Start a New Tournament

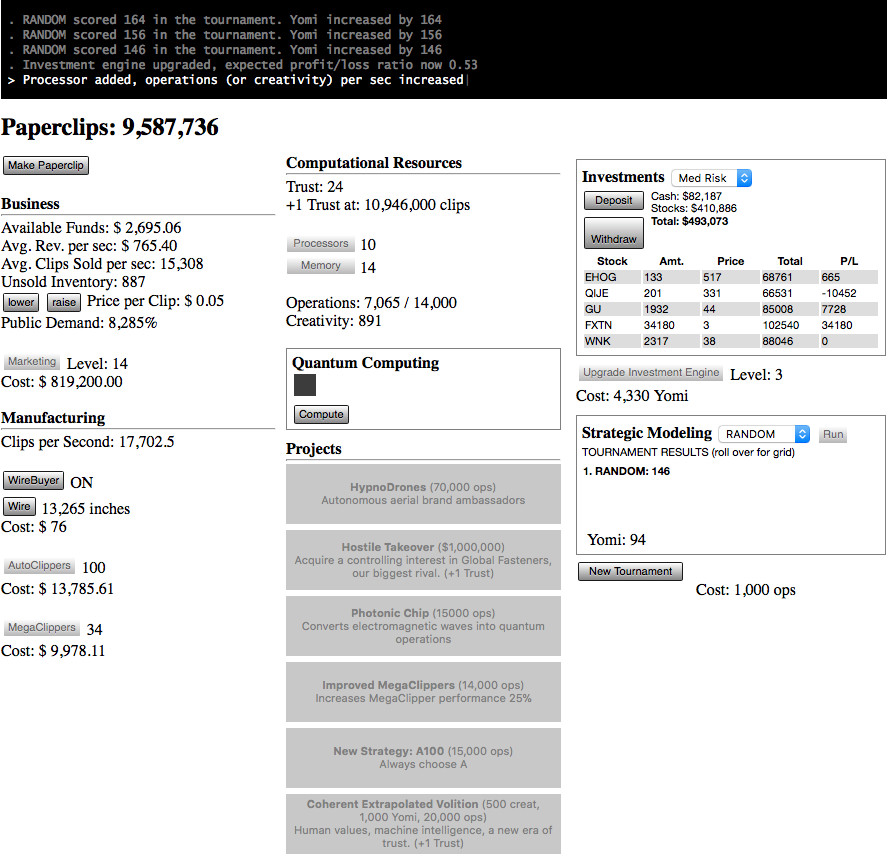click(630, 571)
